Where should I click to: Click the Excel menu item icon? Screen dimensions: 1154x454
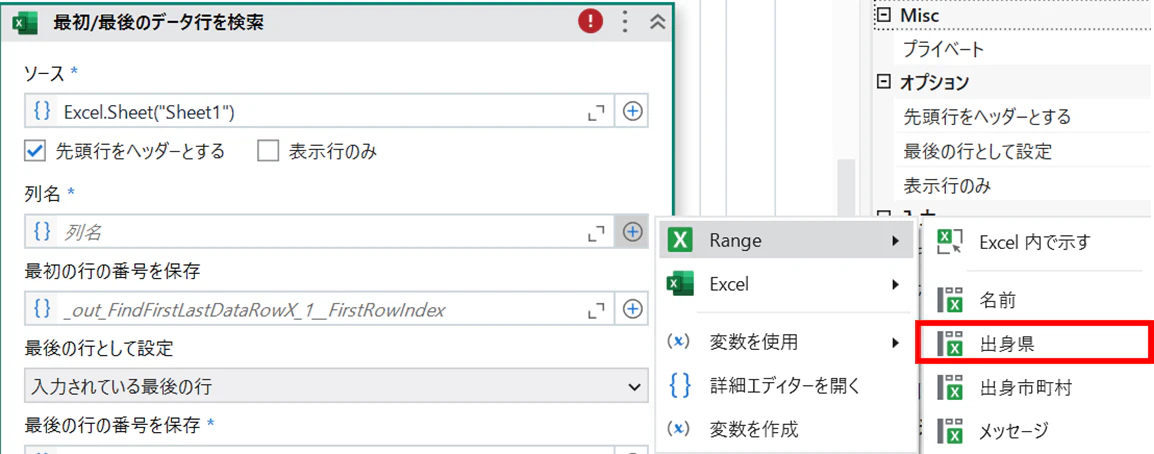(x=680, y=283)
